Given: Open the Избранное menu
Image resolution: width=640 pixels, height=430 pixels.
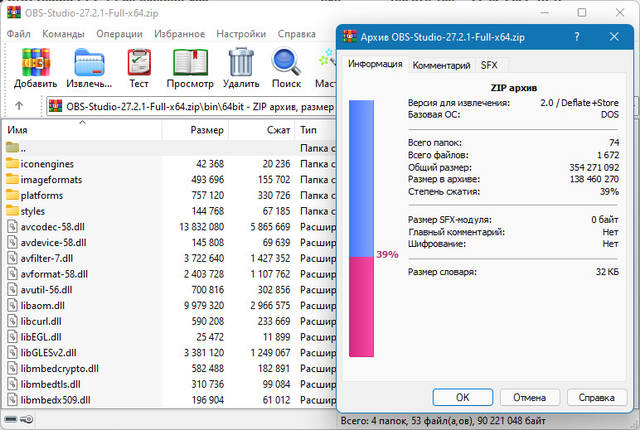Looking at the screenshot, I should tap(179, 34).
